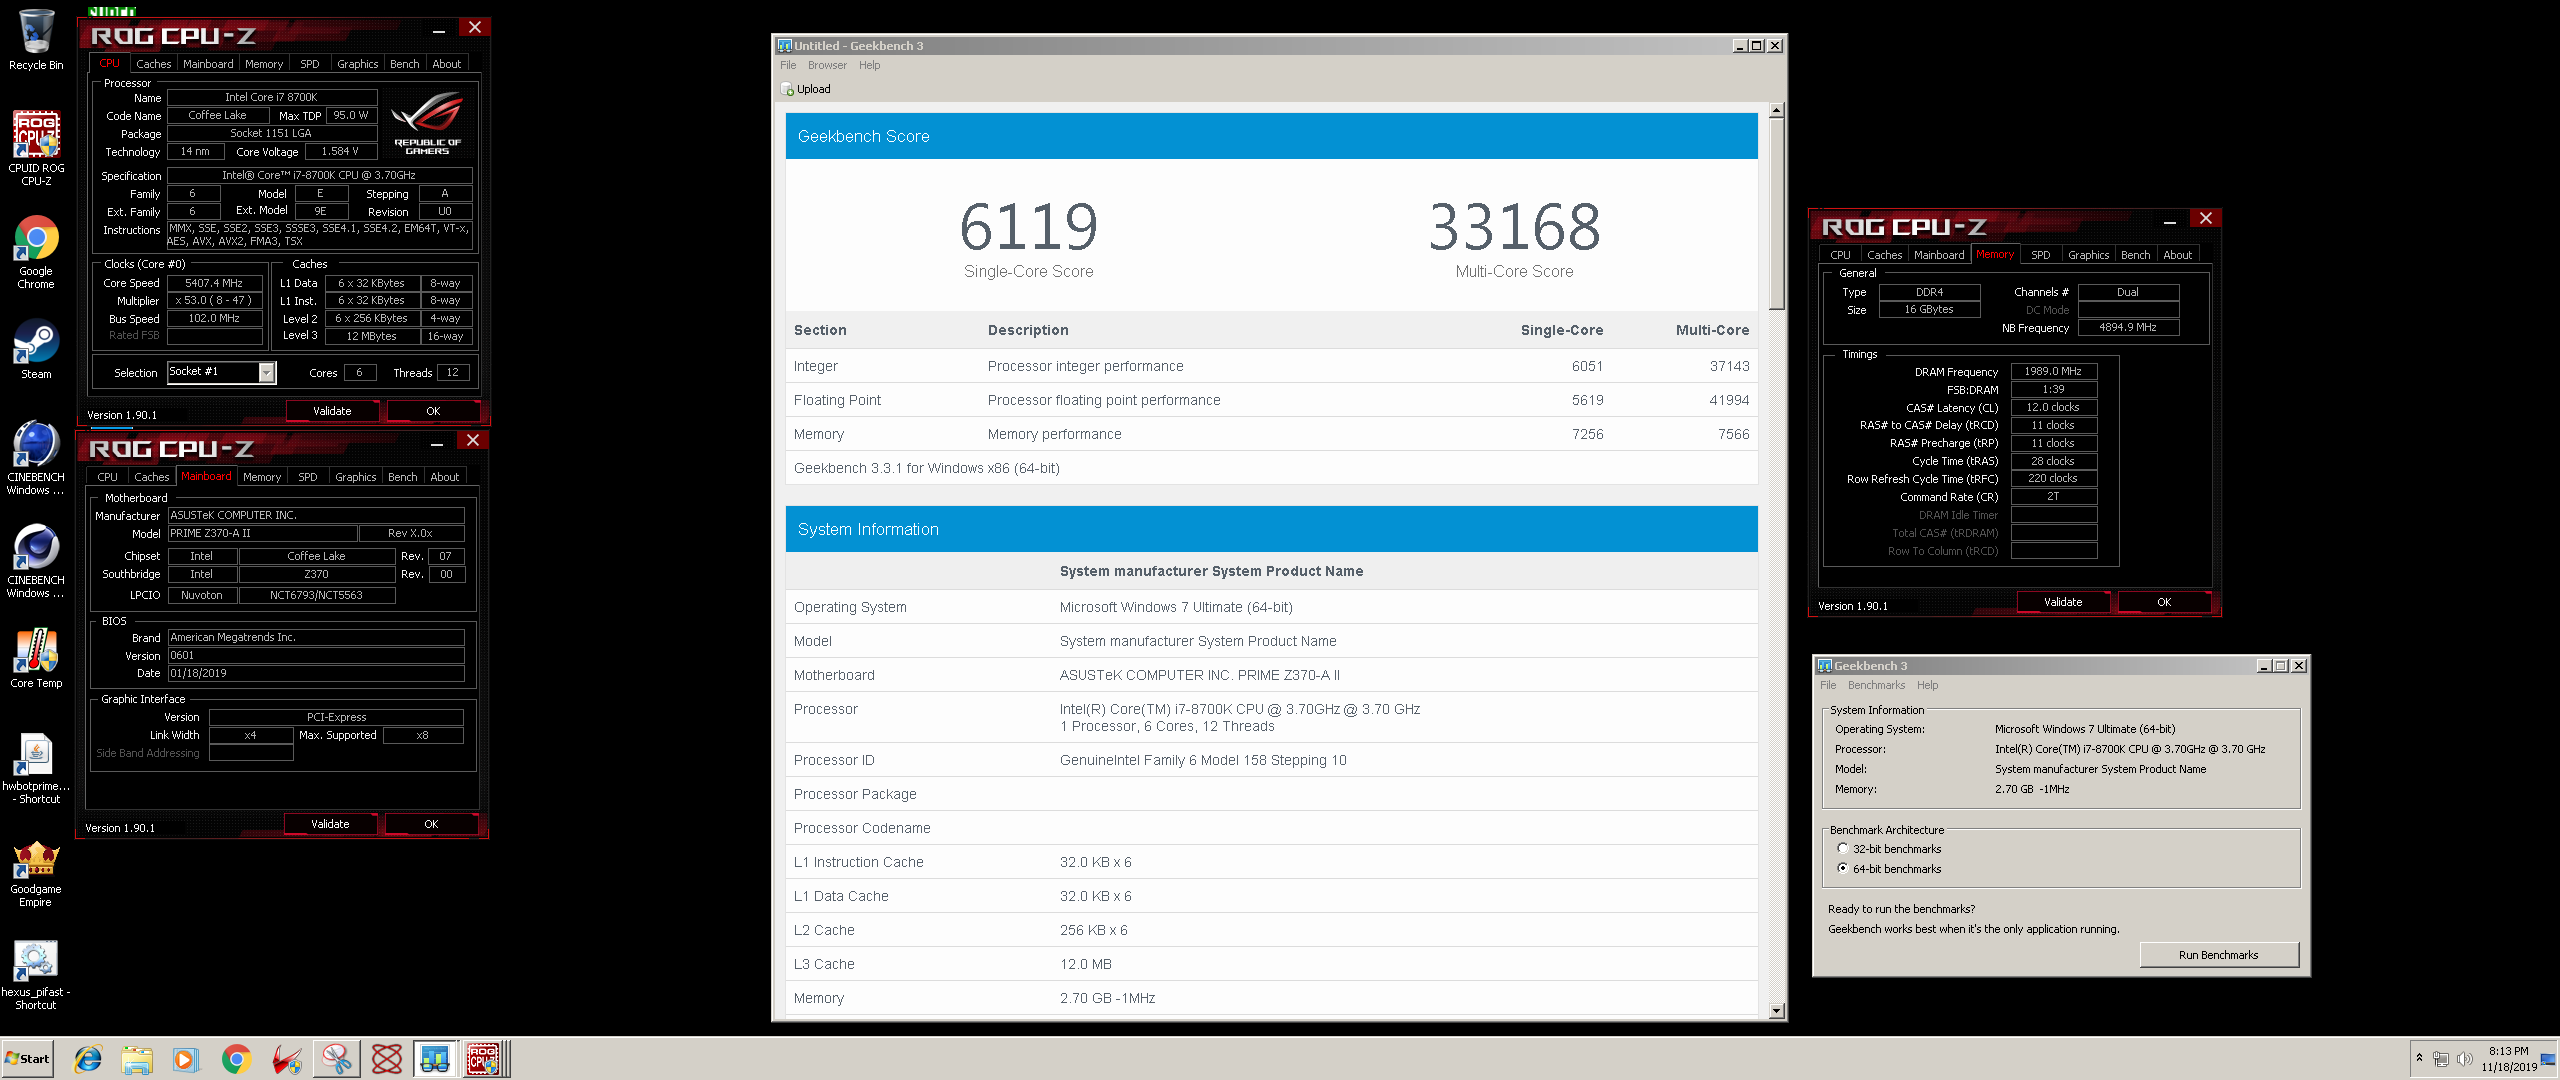Open Internet Explorer from the taskbar
Image resolution: width=2560 pixels, height=1080 pixels.
click(x=88, y=1059)
